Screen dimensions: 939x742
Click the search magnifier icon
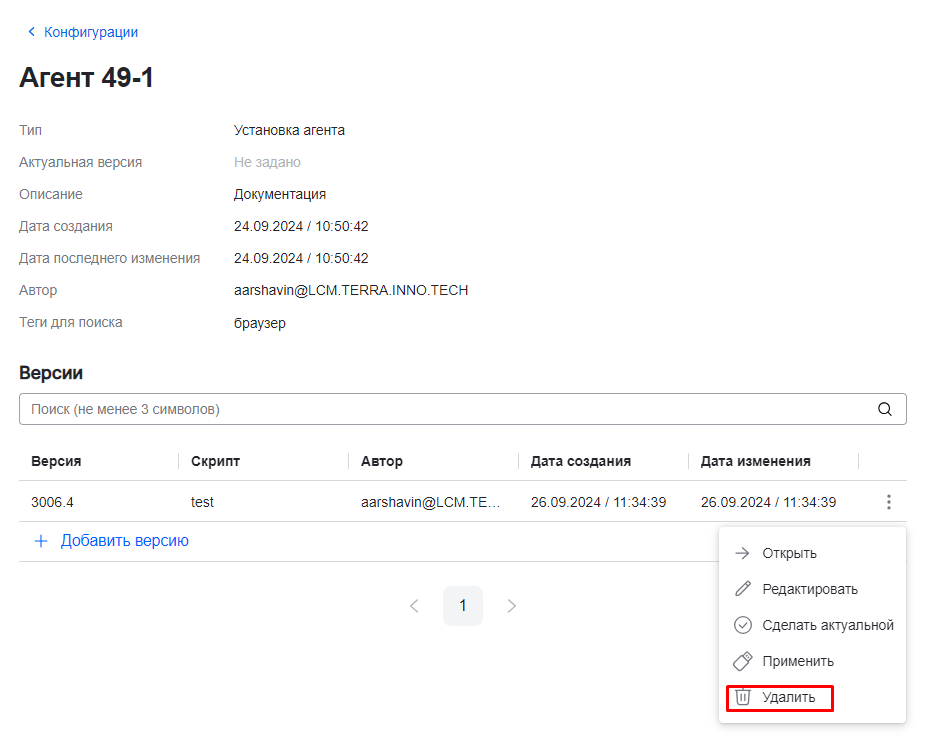click(884, 409)
